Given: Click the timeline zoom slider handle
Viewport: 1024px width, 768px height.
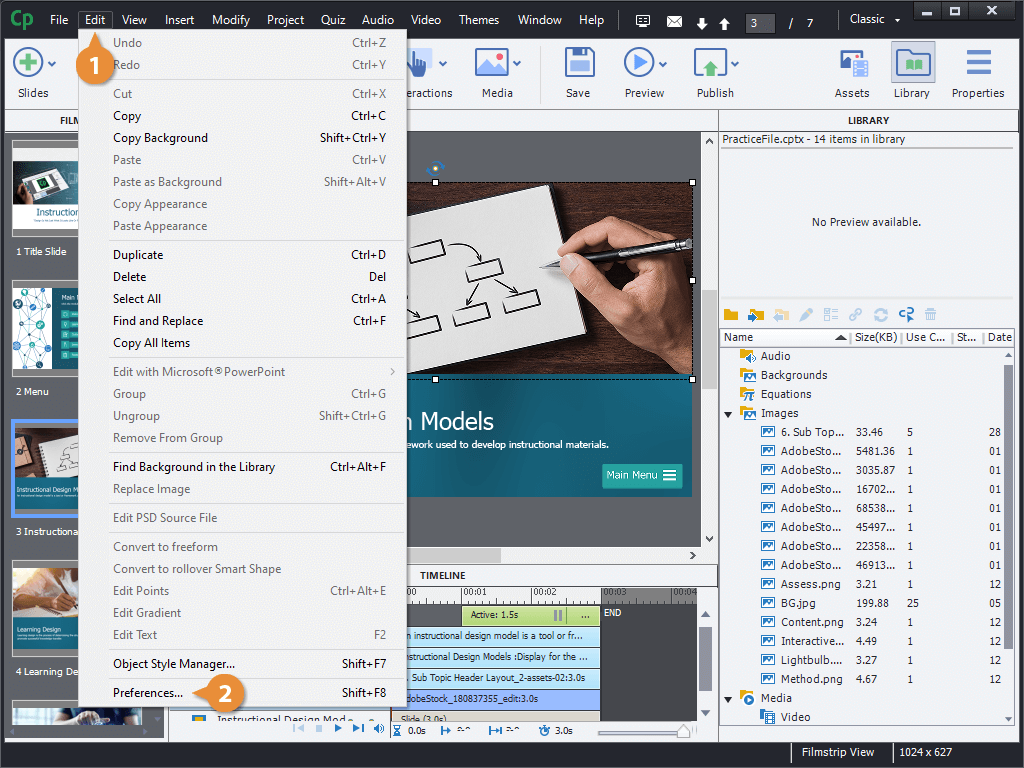Looking at the screenshot, I should tap(683, 731).
